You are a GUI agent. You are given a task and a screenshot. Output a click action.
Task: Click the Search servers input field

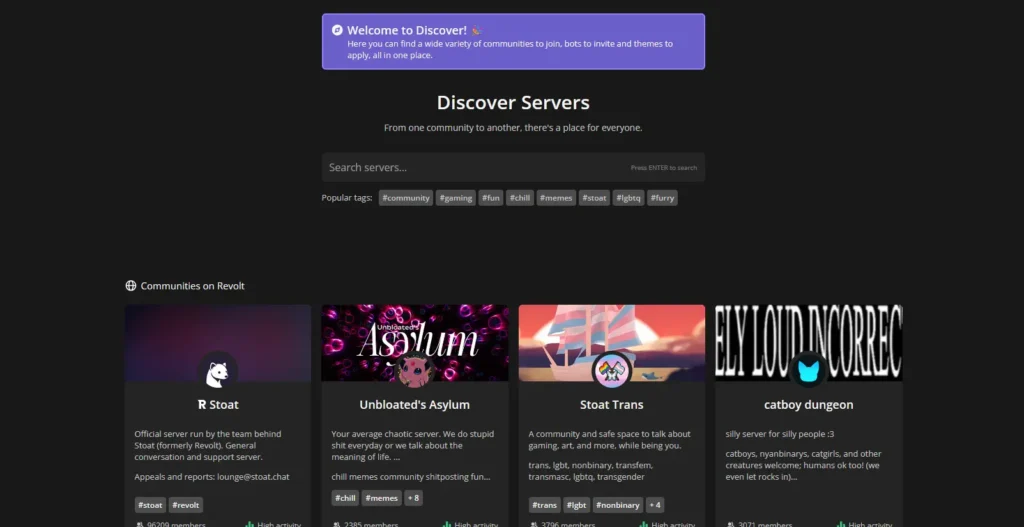[513, 167]
